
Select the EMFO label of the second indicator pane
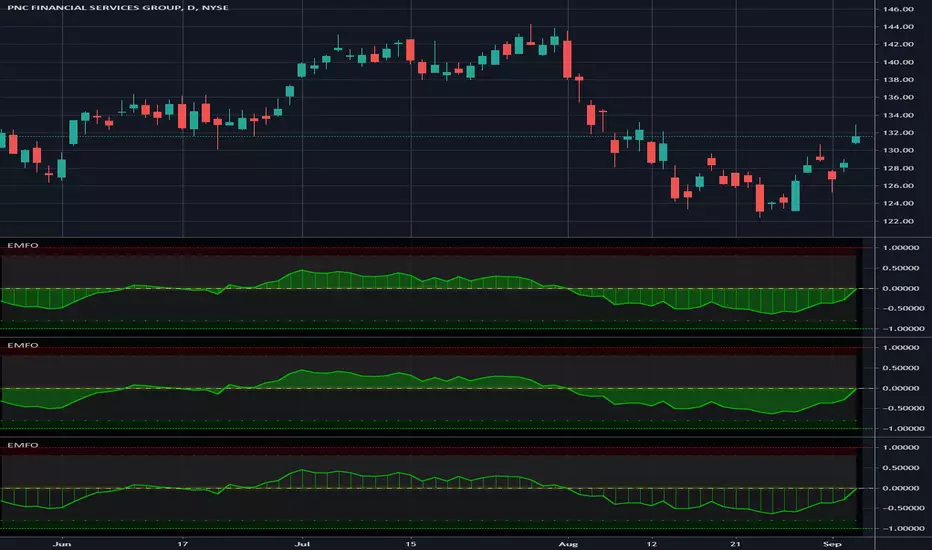pyautogui.click(x=23, y=345)
